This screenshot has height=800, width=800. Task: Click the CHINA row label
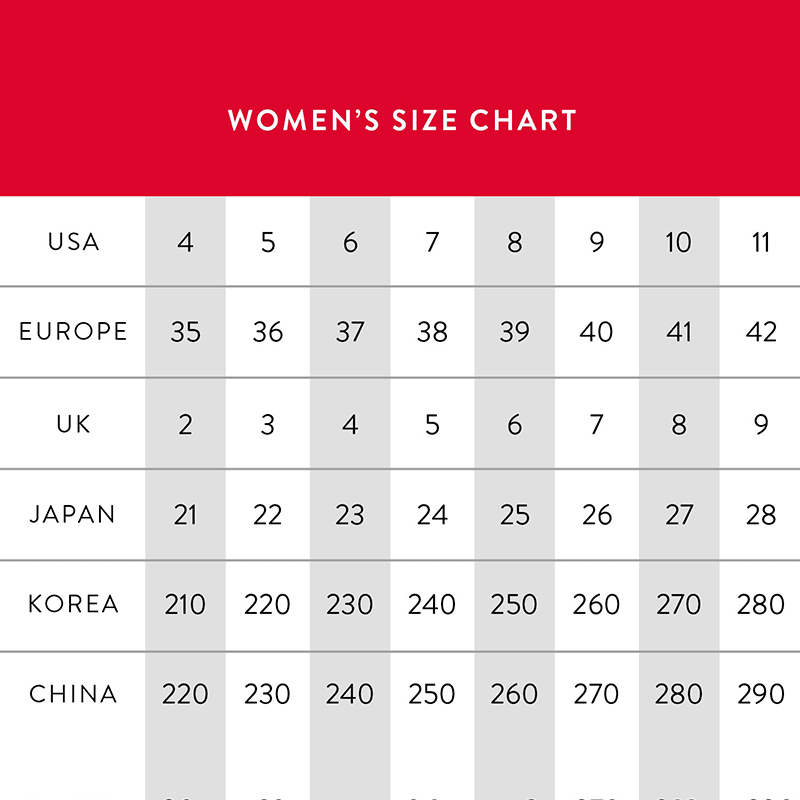73,694
